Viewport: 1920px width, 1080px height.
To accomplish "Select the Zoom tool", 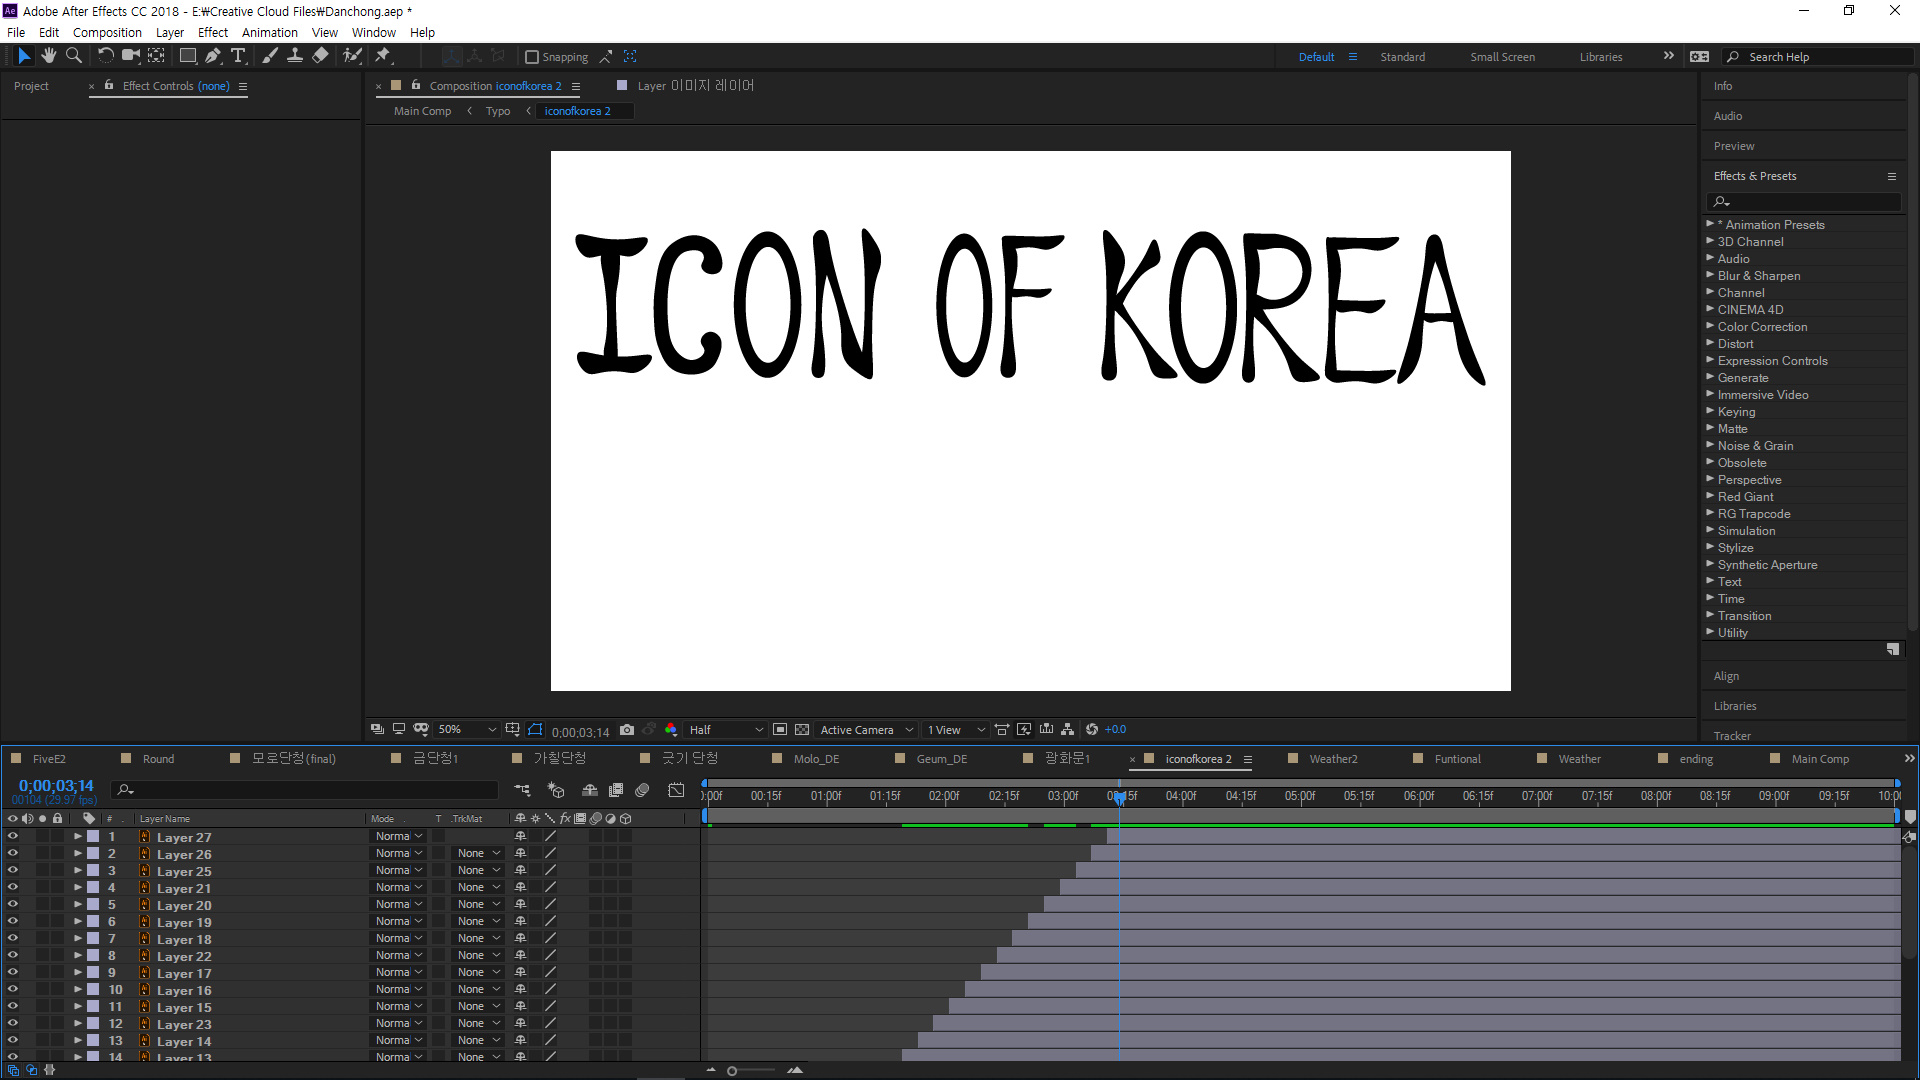I will tap(73, 56).
